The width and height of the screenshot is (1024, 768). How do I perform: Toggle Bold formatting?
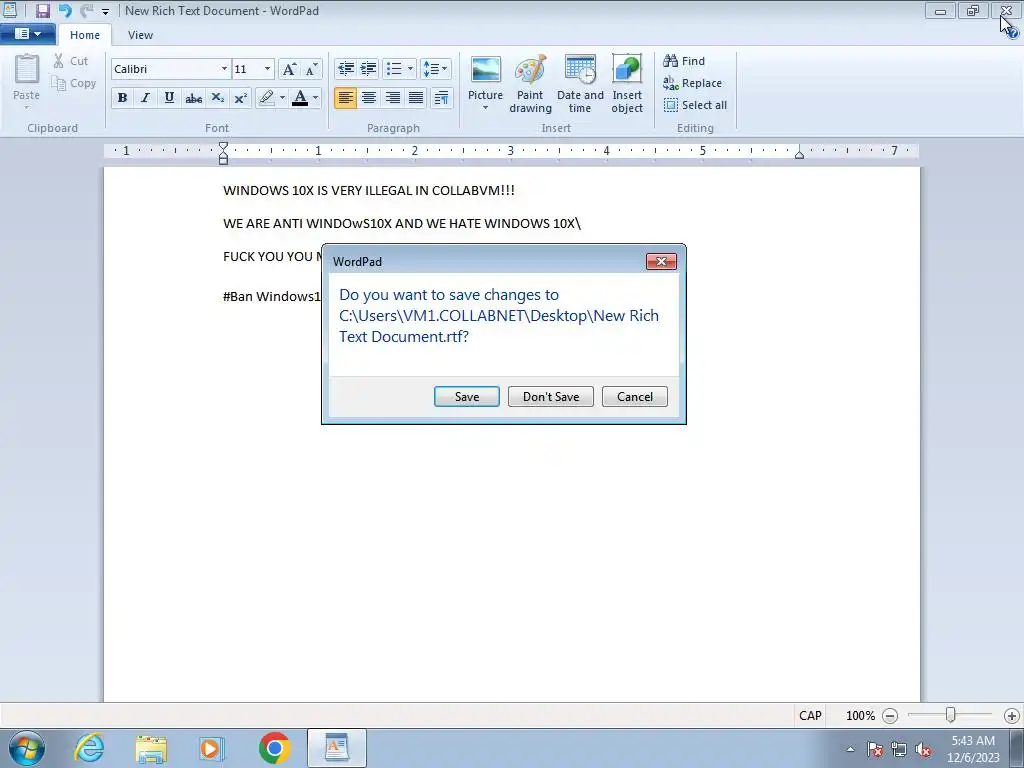[122, 98]
